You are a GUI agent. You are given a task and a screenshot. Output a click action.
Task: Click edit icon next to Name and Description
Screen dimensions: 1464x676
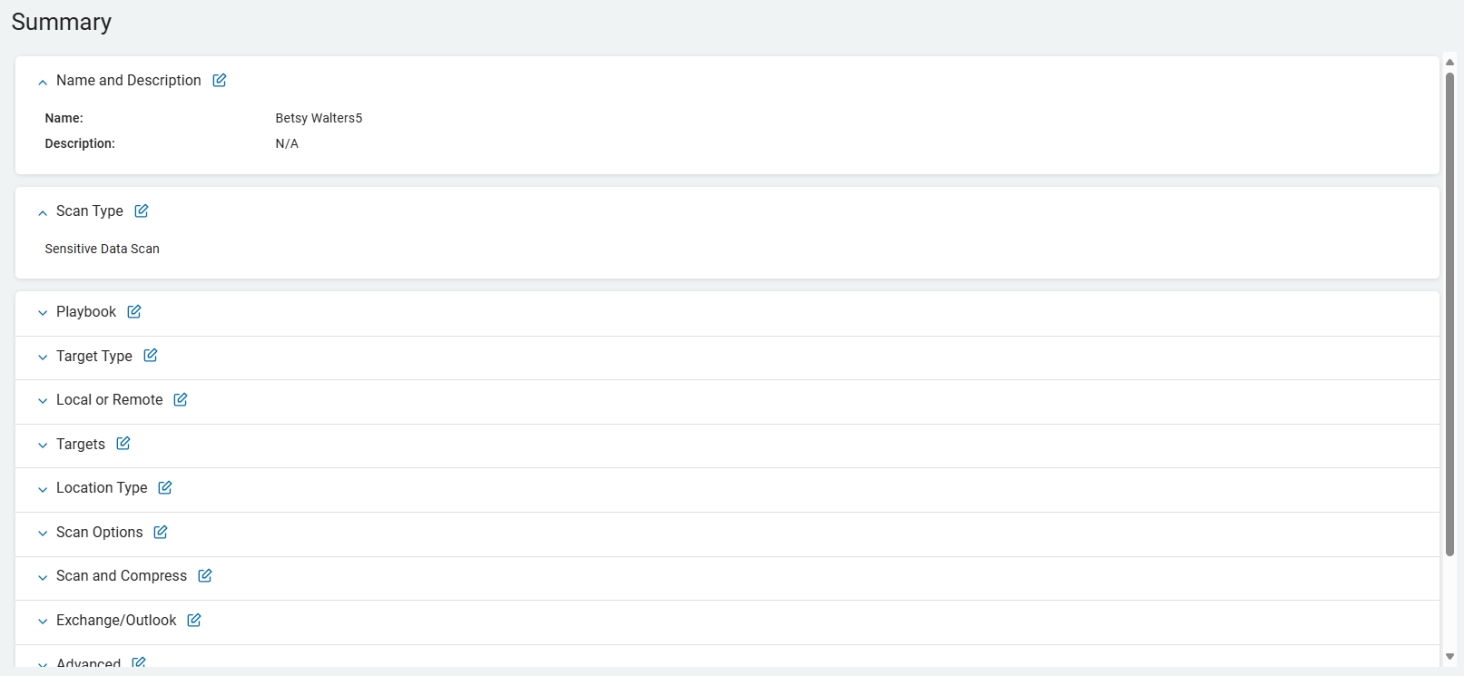tap(220, 81)
